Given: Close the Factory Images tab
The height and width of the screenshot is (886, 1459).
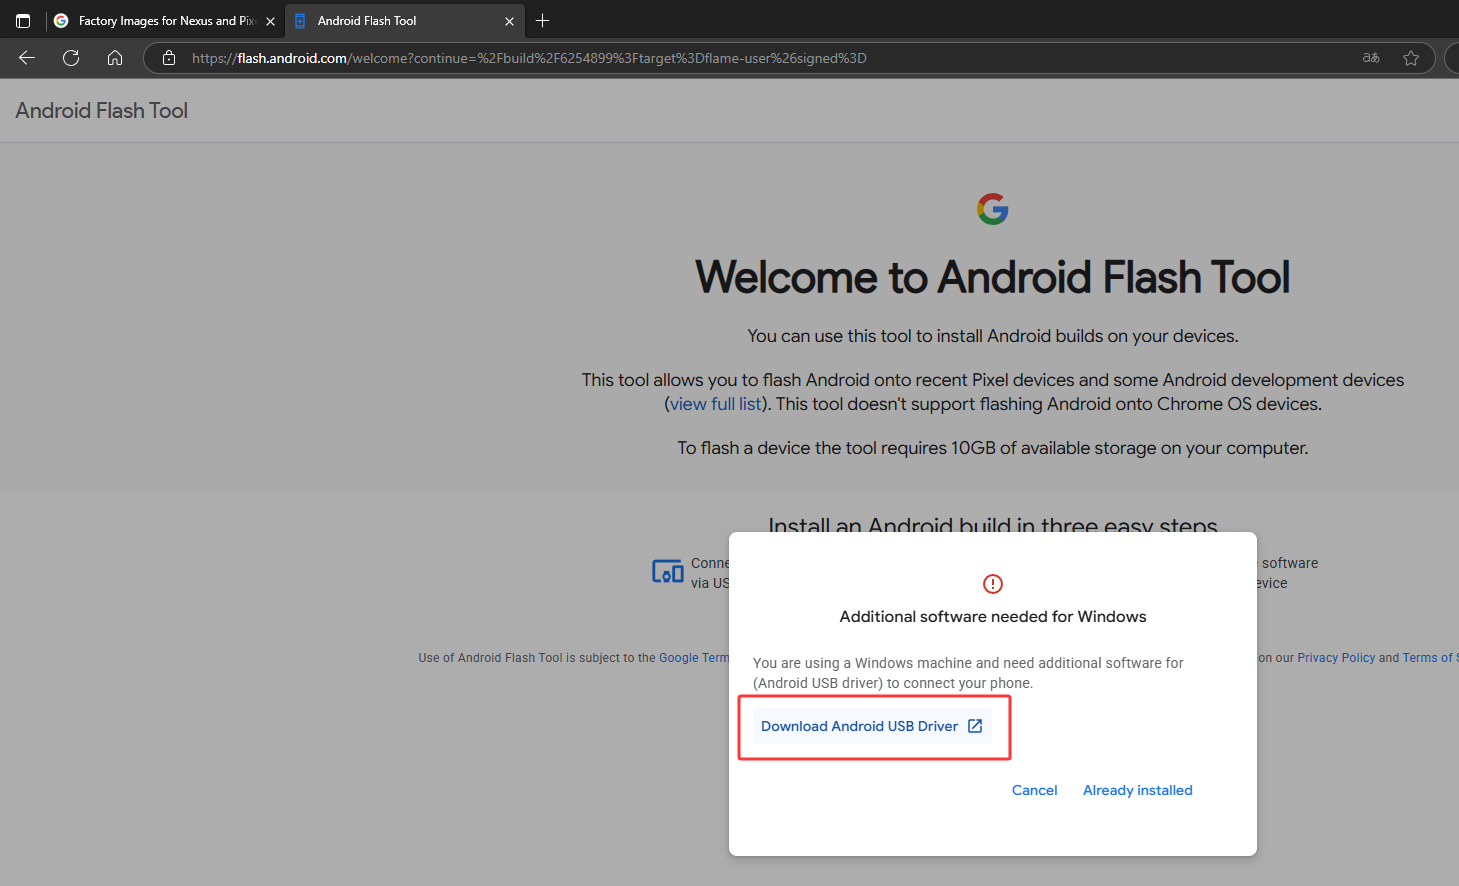Looking at the screenshot, I should pos(270,21).
